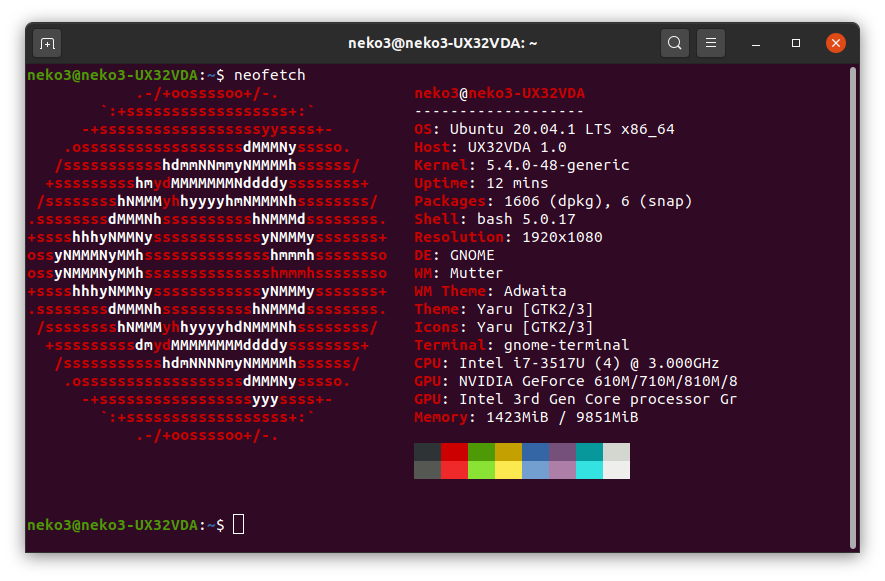Maximize the terminal window
This screenshot has width=885, height=581.
[x=796, y=43]
